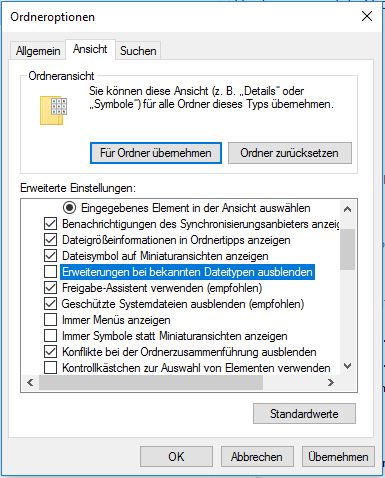This screenshot has height=478, width=385.
Task: Toggle Kontrollkästchen zur Auswahl von Elementen verwenden
Action: click(50, 368)
